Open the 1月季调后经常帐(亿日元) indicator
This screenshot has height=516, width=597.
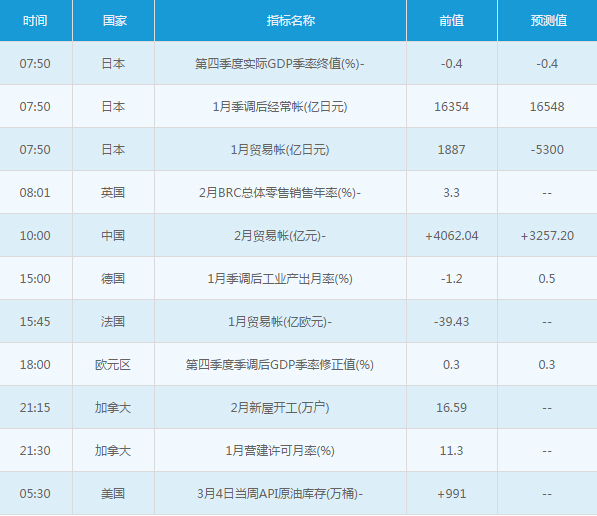280,107
